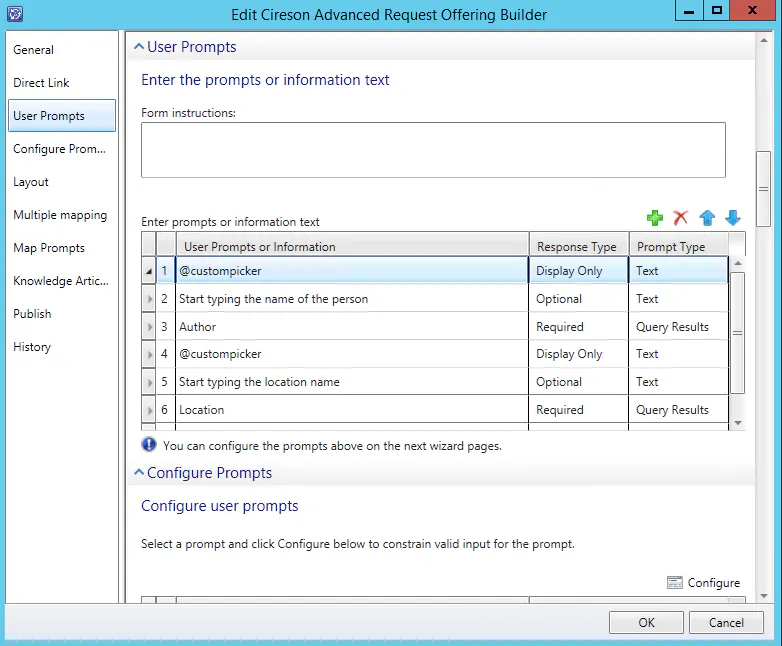Select the Author prompt cell
Viewport: 782px width, 646px height.
coord(352,327)
